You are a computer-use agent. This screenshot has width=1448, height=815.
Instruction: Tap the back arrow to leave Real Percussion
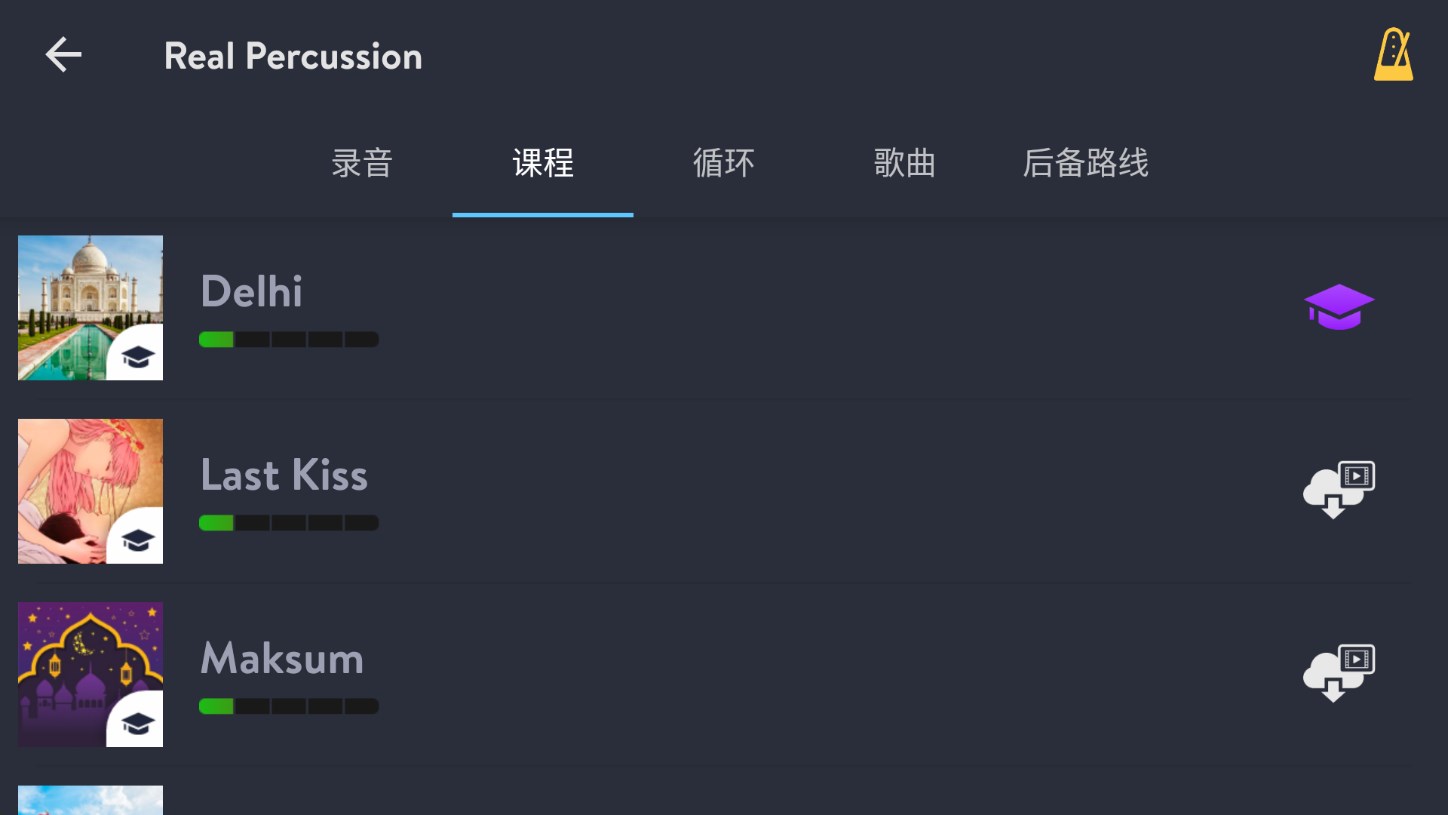tap(64, 55)
